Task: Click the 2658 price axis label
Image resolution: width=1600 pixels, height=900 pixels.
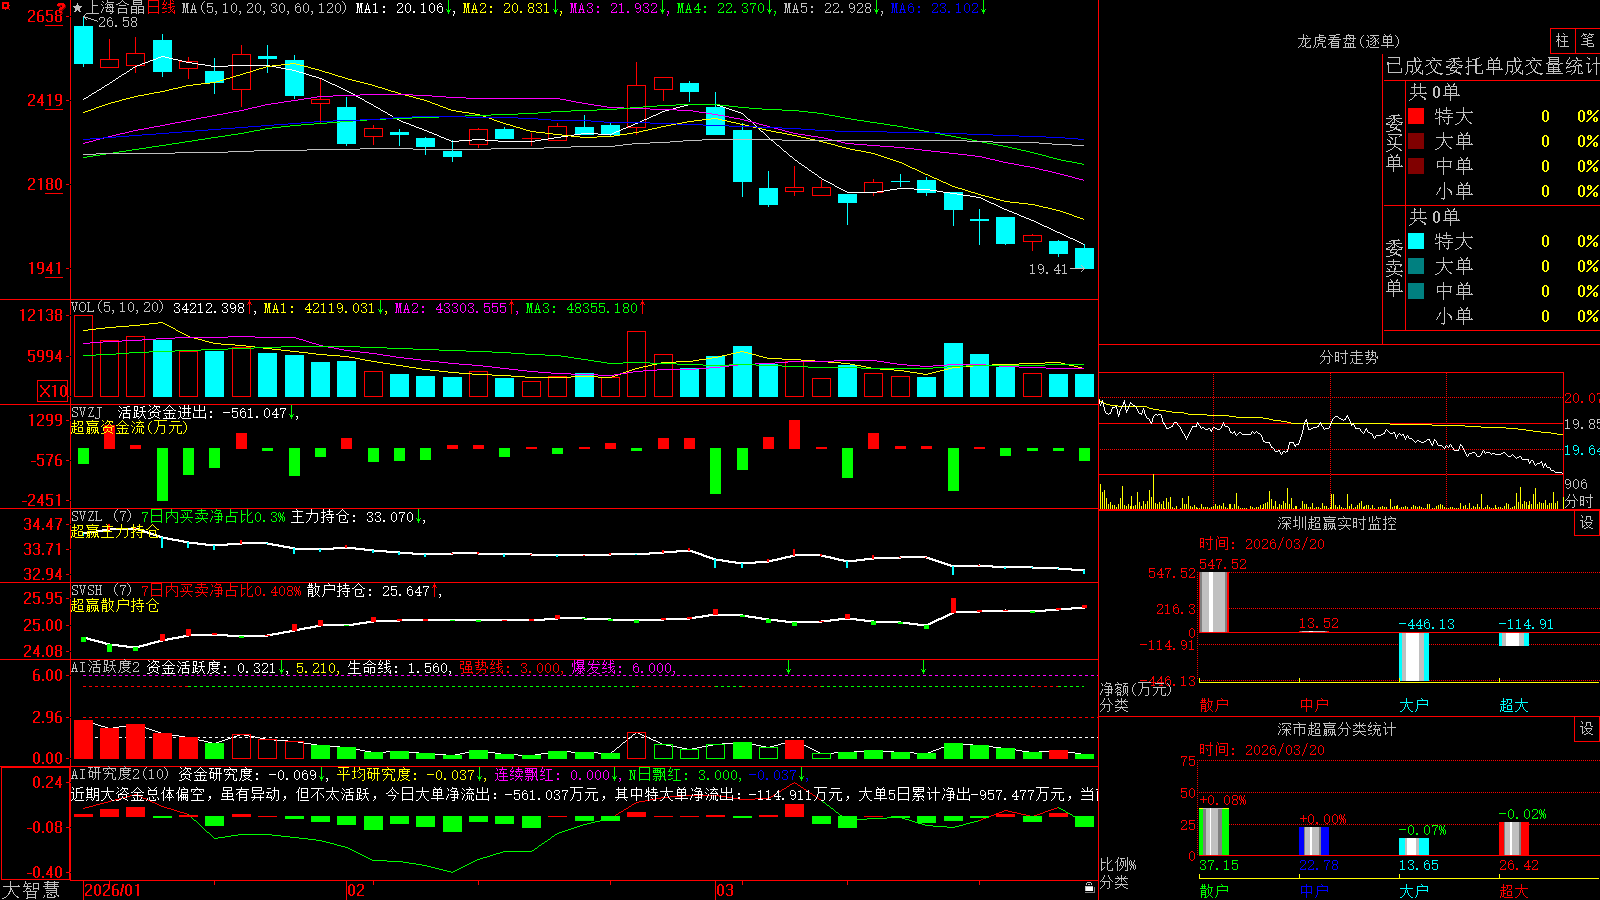Action: click(x=45, y=16)
